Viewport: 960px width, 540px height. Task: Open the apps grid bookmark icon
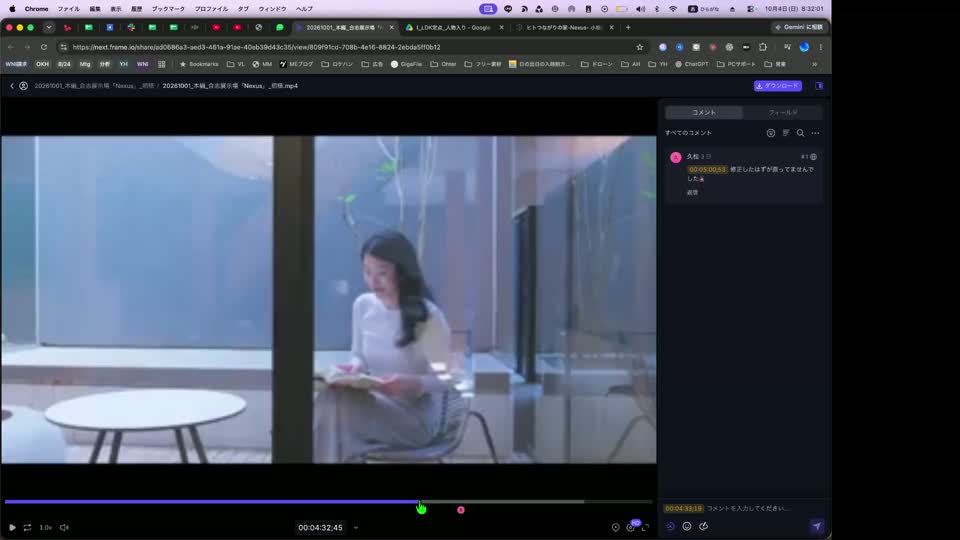162,64
